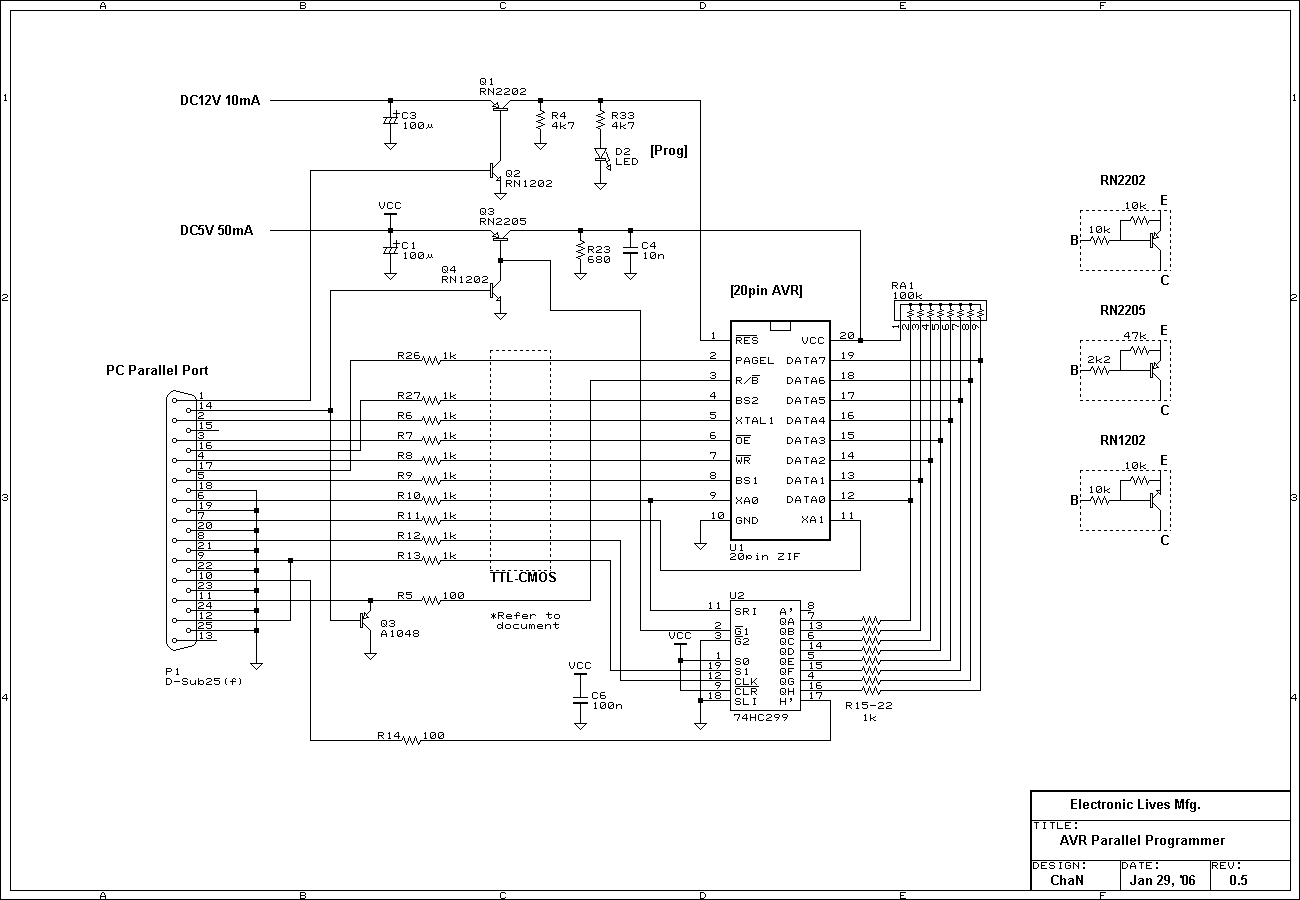Viewport: 1300px width, 900px height.
Task: Click the RA1 100k resistor array
Action: click(x=940, y=312)
